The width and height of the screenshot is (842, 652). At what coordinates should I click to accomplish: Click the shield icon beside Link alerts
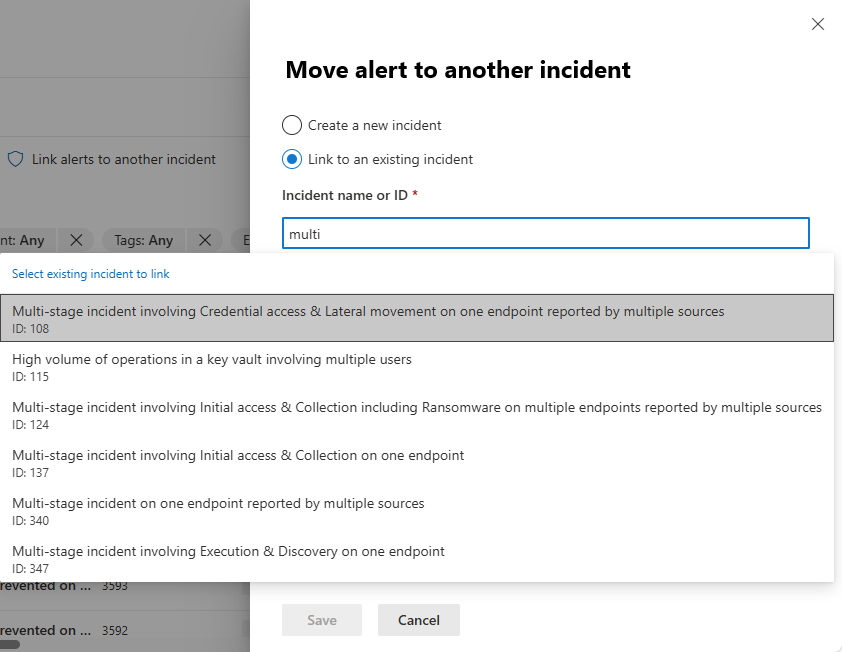tap(15, 159)
